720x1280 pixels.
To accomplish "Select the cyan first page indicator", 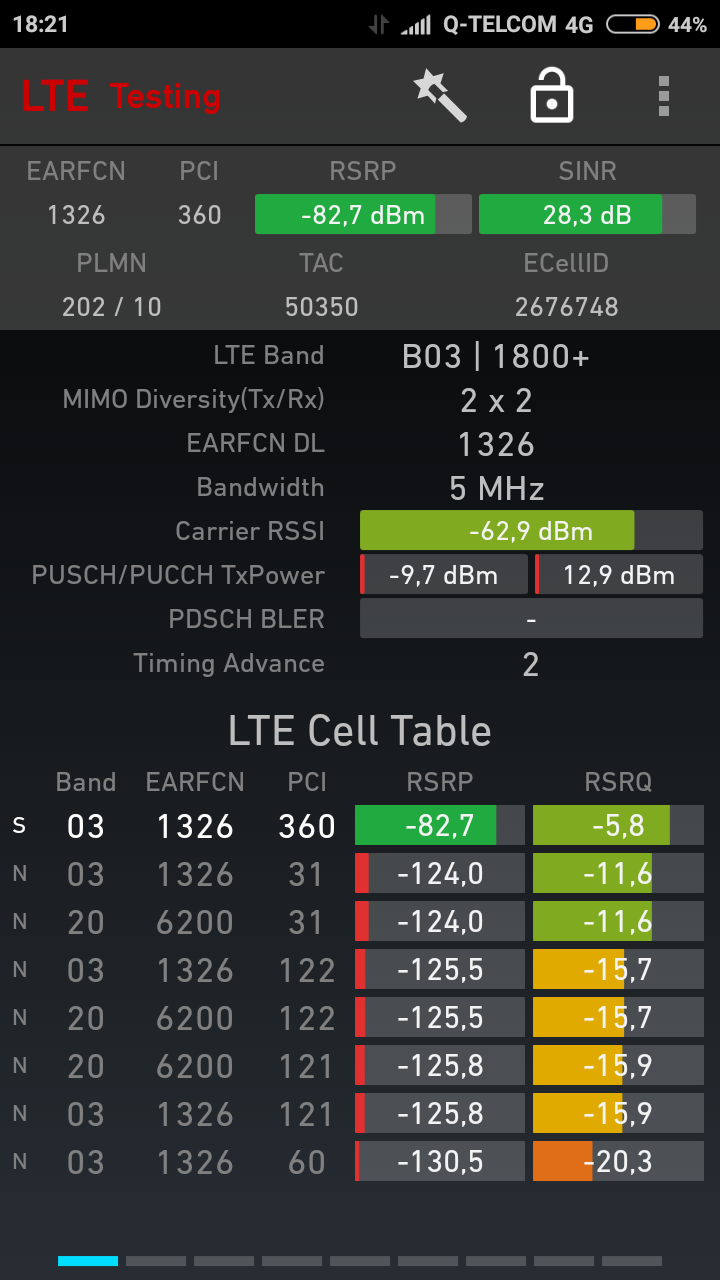I will (x=88, y=1261).
